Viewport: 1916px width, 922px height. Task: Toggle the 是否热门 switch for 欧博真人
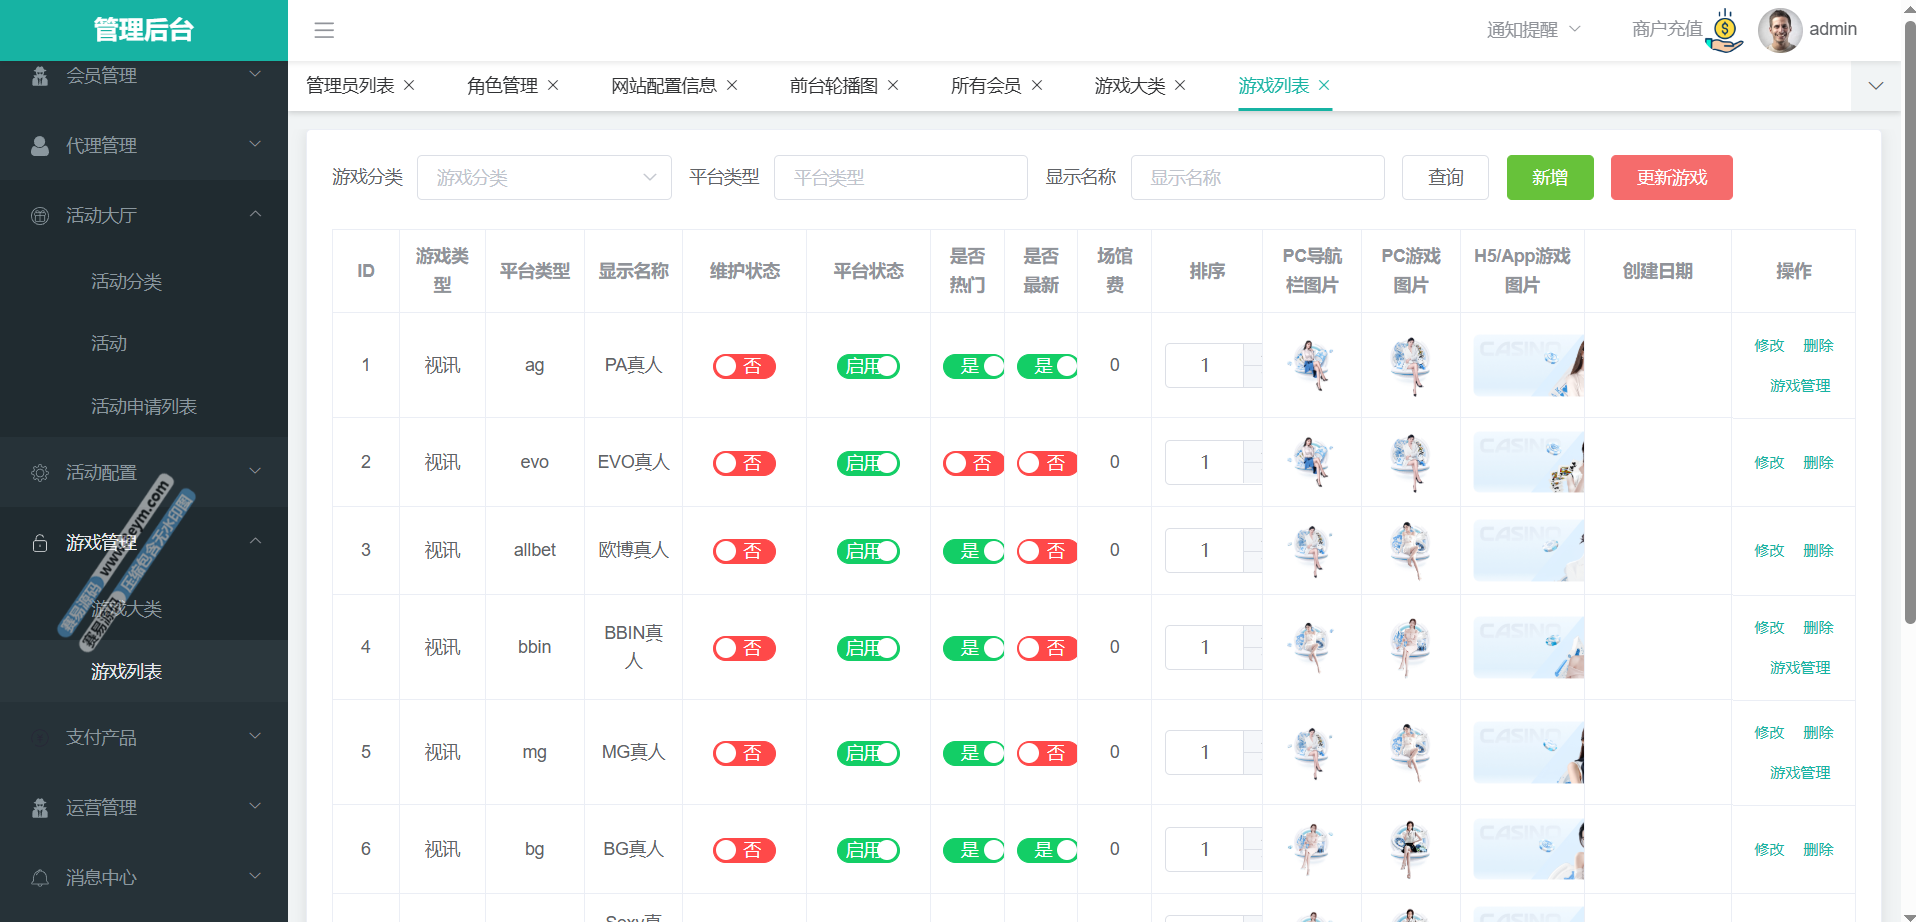pyautogui.click(x=972, y=552)
